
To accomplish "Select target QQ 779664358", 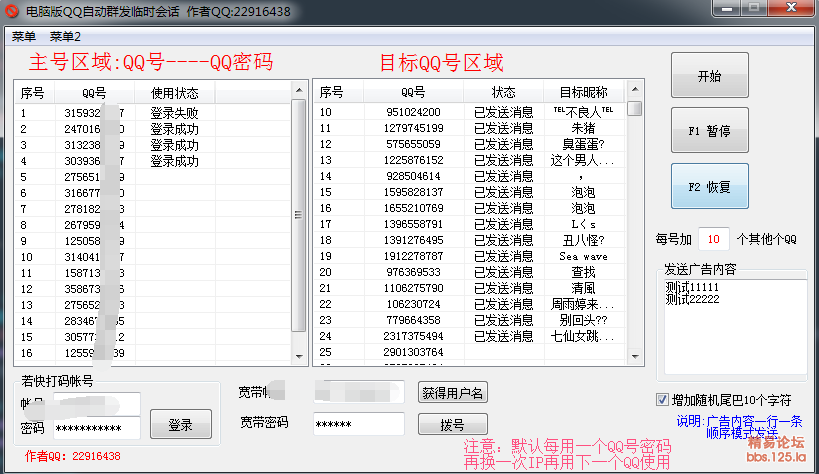I will coord(413,320).
